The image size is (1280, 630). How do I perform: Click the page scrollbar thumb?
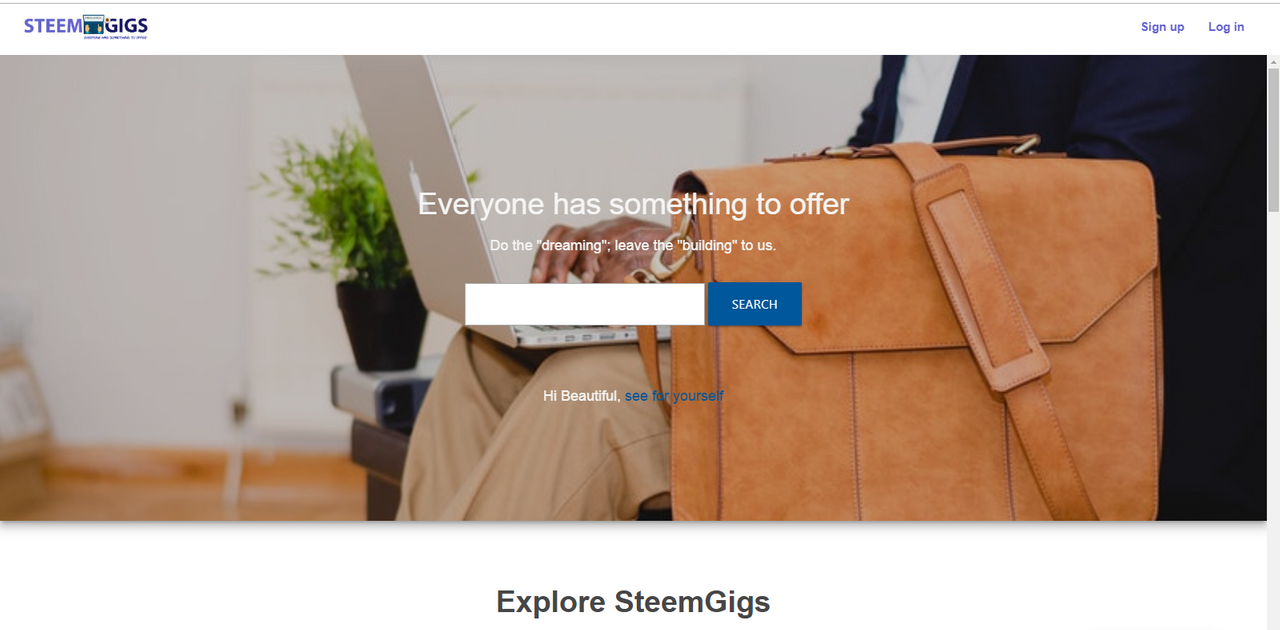(1273, 140)
